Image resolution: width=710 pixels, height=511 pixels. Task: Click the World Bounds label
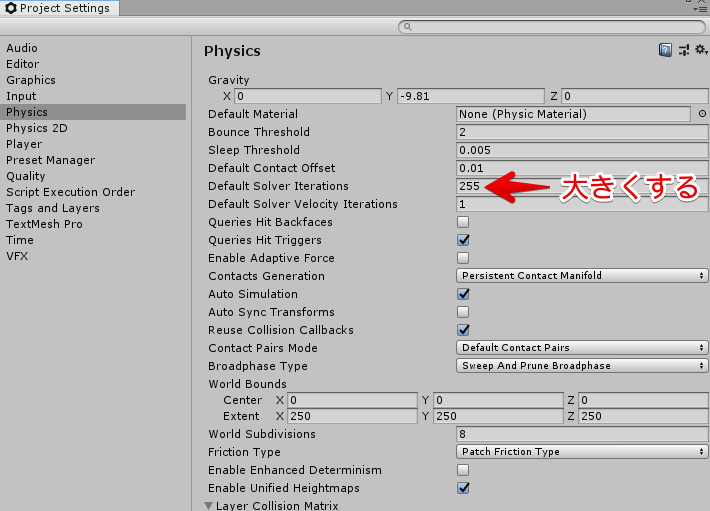(x=247, y=384)
